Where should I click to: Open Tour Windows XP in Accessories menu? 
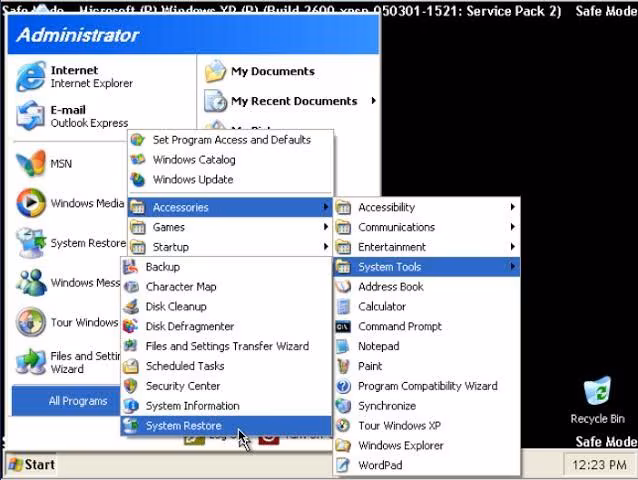pos(426,425)
